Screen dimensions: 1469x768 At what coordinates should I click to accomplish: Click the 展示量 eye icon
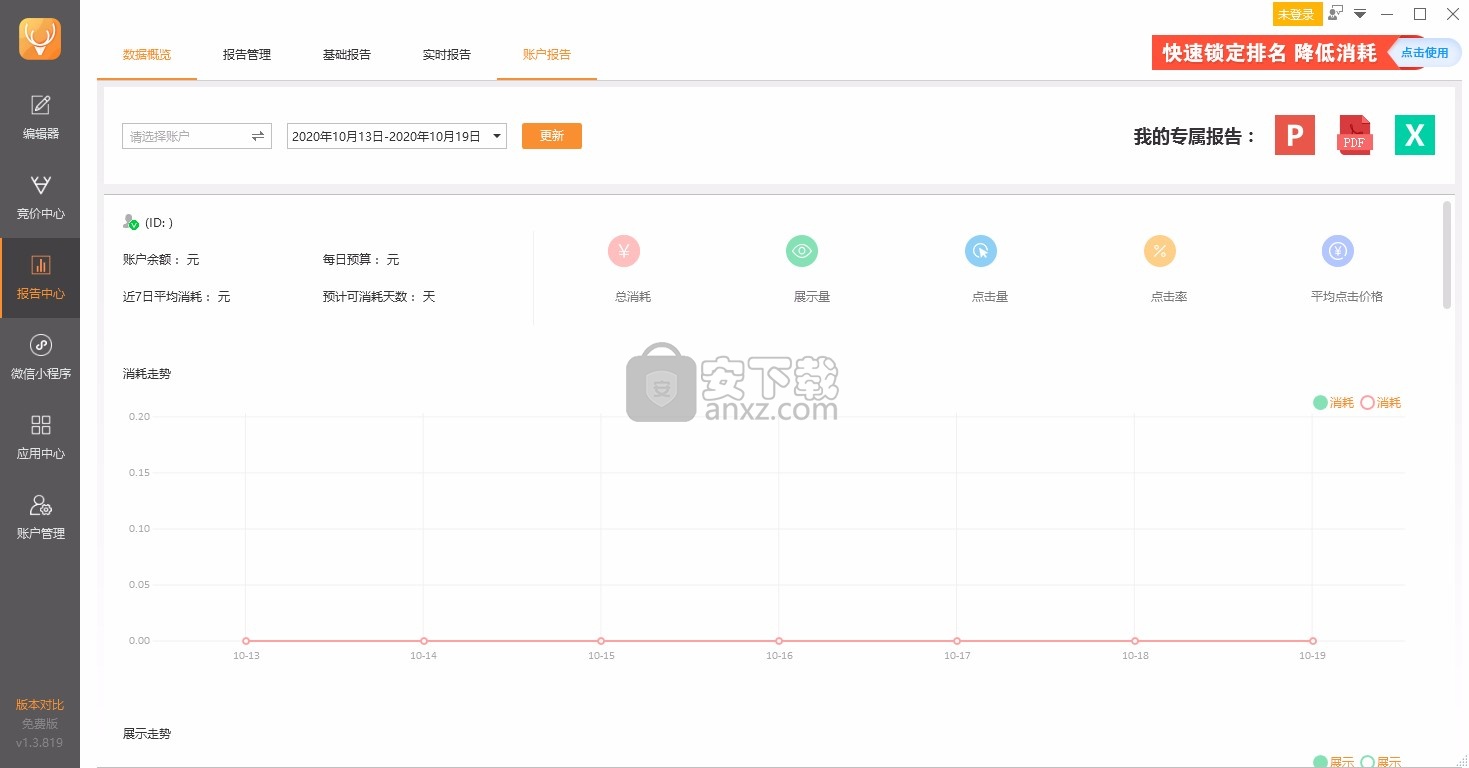(x=802, y=251)
